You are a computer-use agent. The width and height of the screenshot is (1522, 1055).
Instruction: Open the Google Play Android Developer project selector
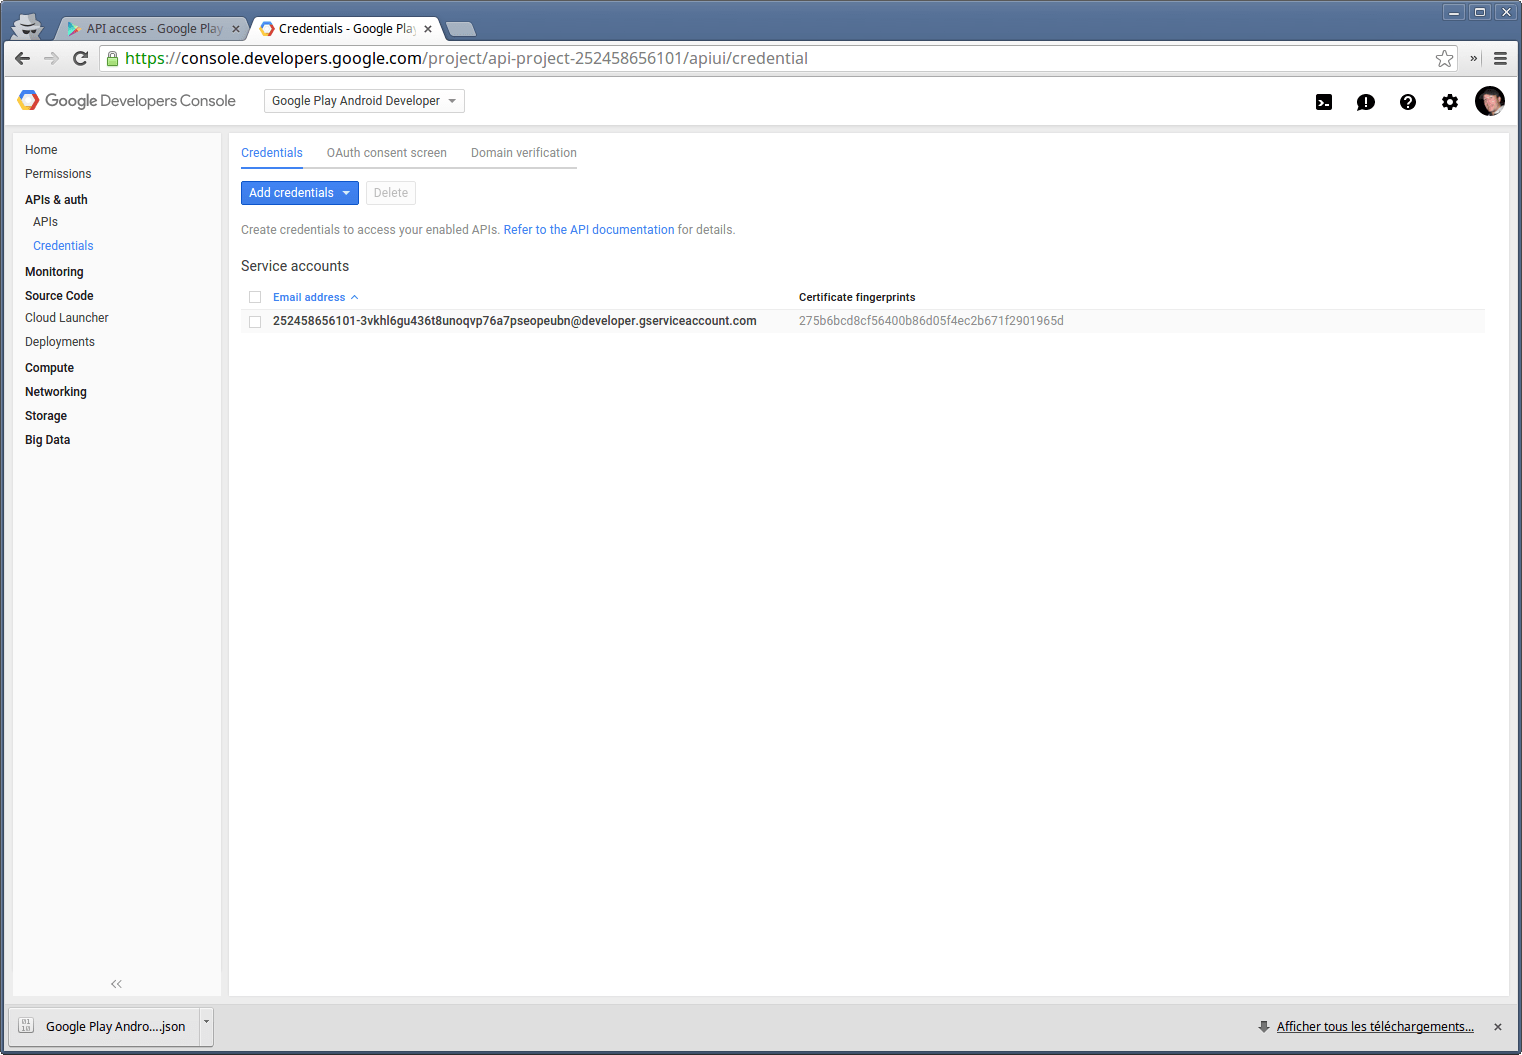pos(364,101)
